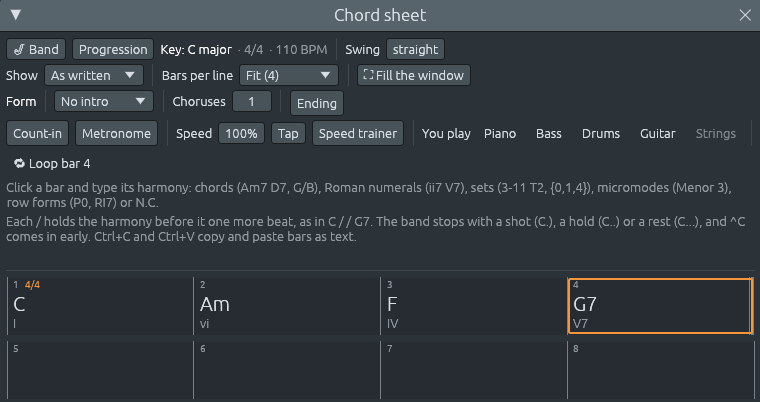Start the Speed trainer
Viewport: 760px width, 402px height.
[x=358, y=133]
